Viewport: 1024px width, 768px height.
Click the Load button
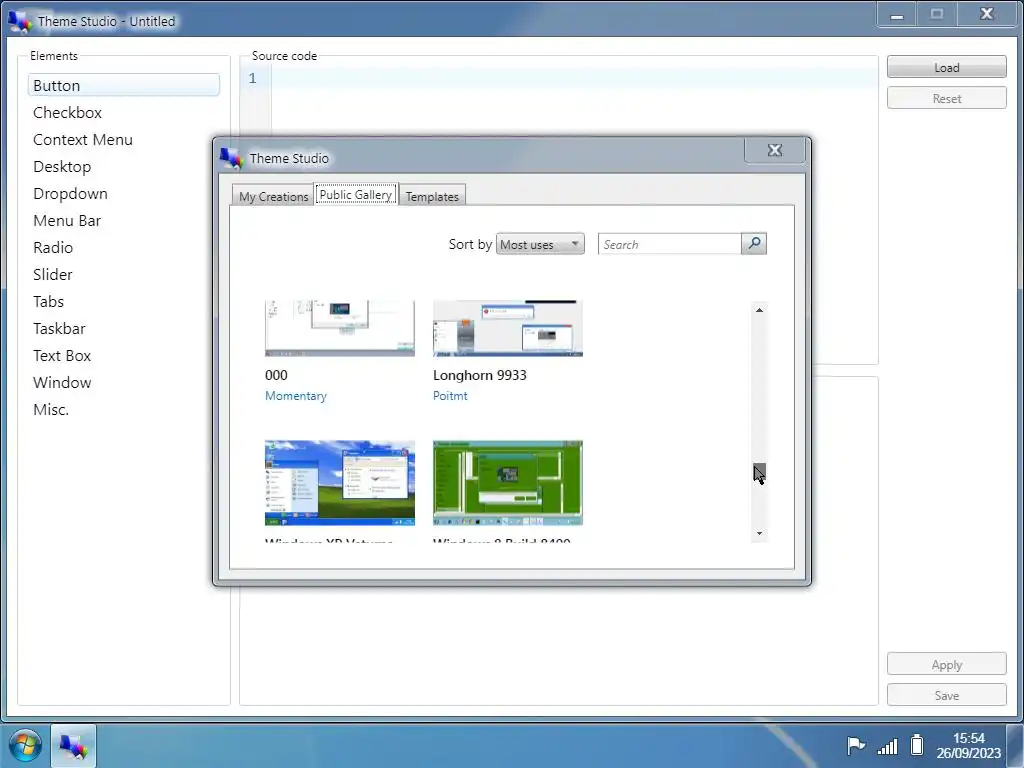coord(946,67)
